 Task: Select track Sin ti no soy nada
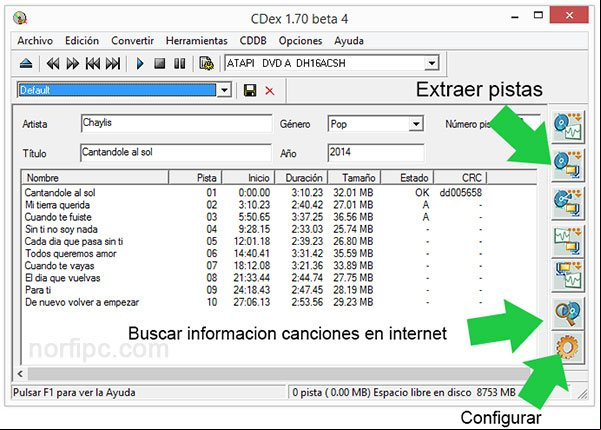61,229
